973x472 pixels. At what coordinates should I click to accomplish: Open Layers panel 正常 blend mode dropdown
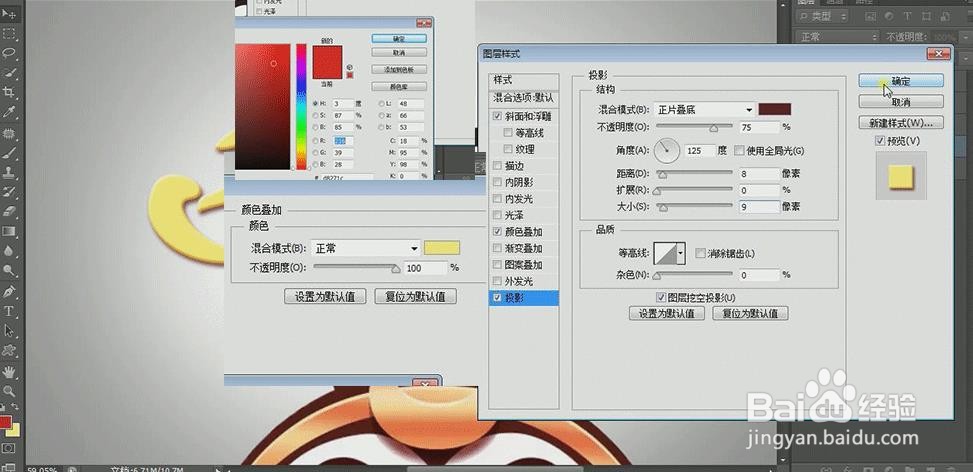pos(836,37)
